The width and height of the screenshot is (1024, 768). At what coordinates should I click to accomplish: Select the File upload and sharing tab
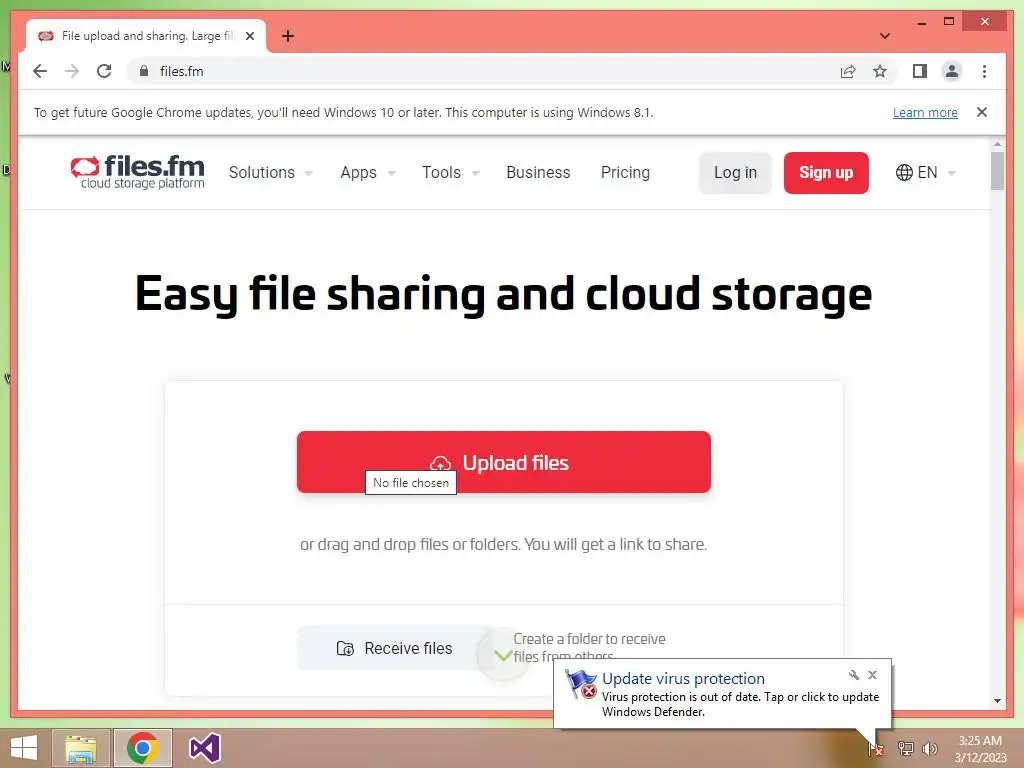tap(147, 36)
